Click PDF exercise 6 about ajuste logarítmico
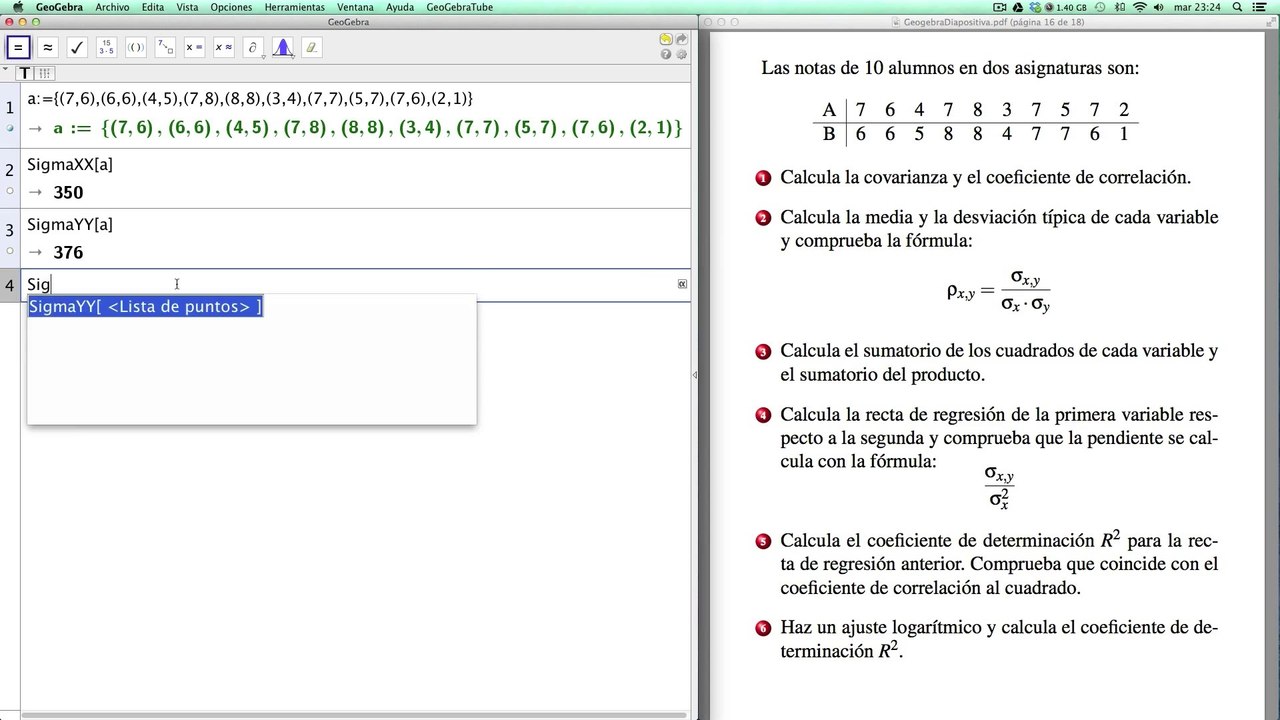The height and width of the screenshot is (720, 1280). click(x=998, y=639)
